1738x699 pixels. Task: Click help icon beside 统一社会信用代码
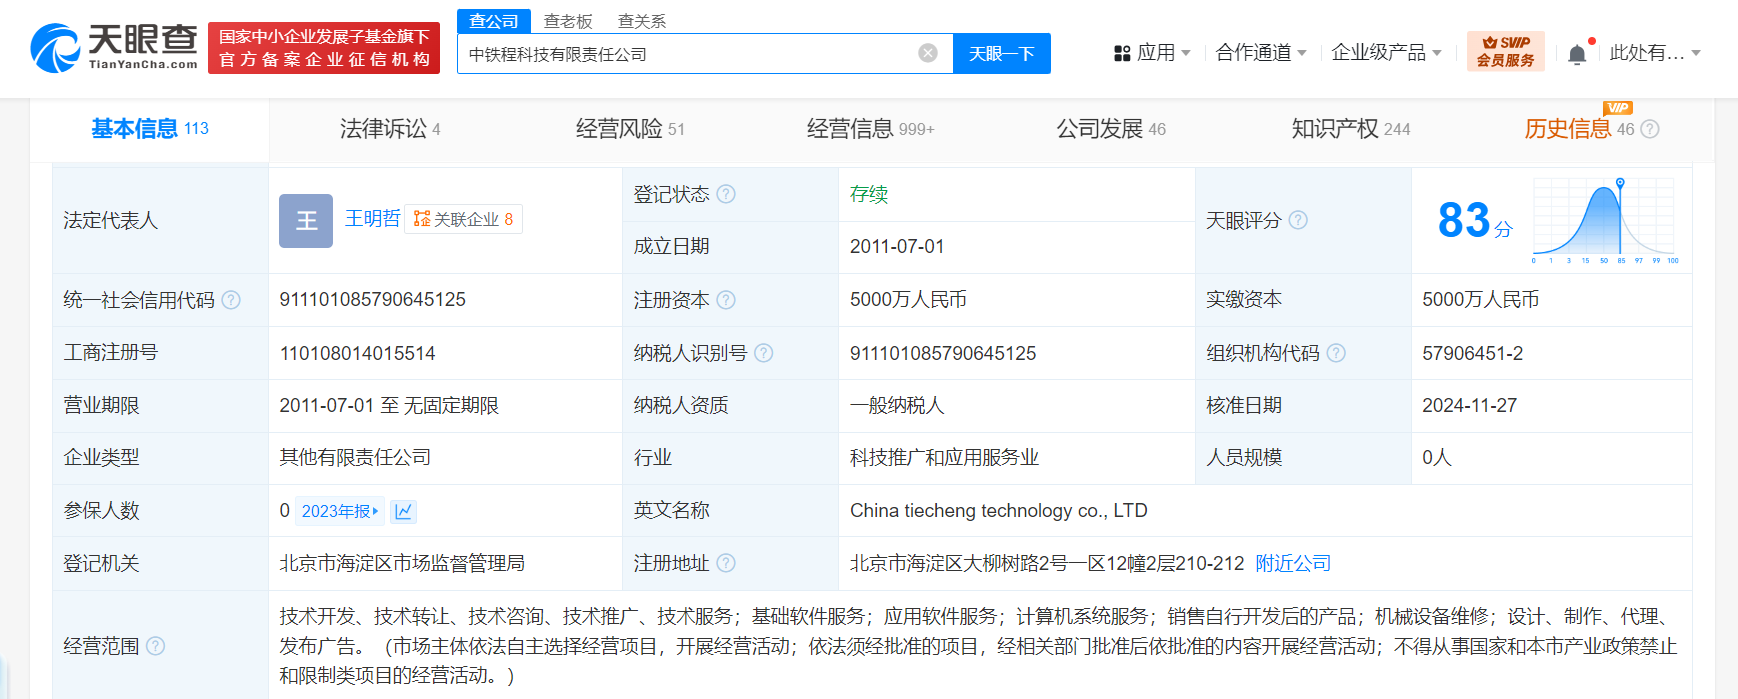(231, 300)
